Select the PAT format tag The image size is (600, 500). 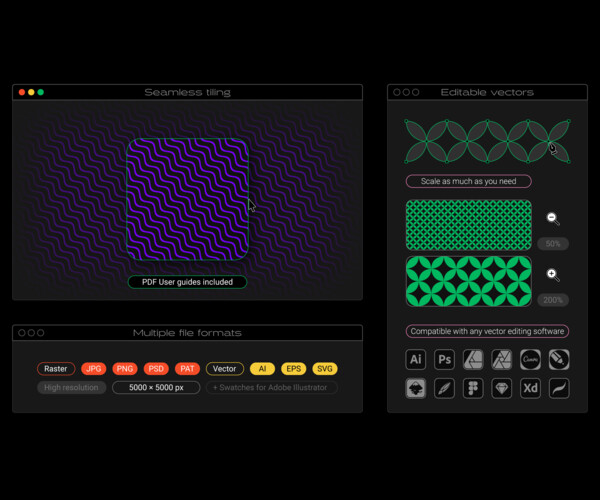tap(187, 369)
